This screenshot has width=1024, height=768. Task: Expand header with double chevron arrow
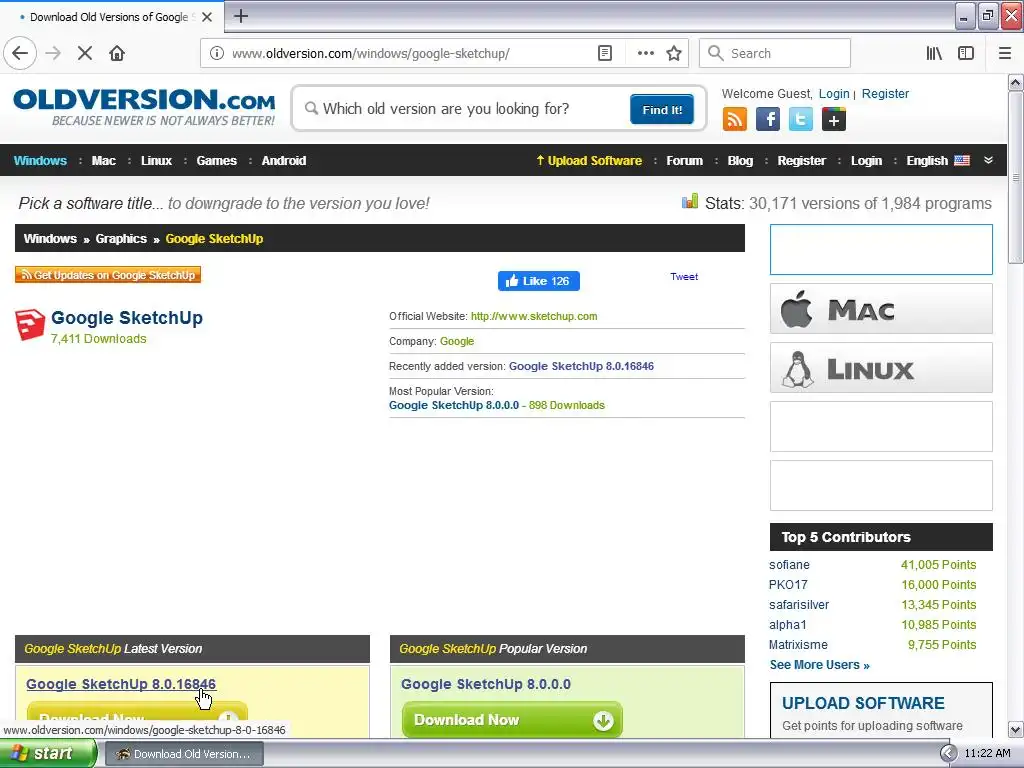click(x=988, y=160)
